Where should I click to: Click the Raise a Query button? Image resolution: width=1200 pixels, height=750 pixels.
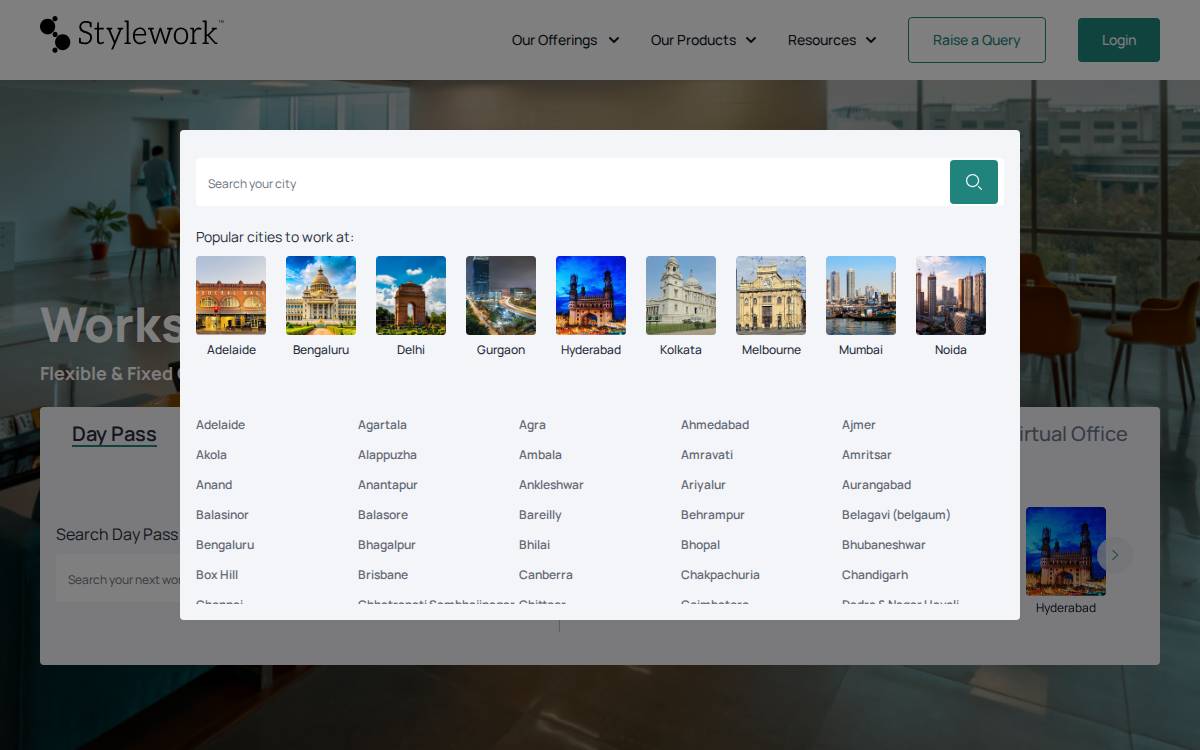tap(977, 40)
